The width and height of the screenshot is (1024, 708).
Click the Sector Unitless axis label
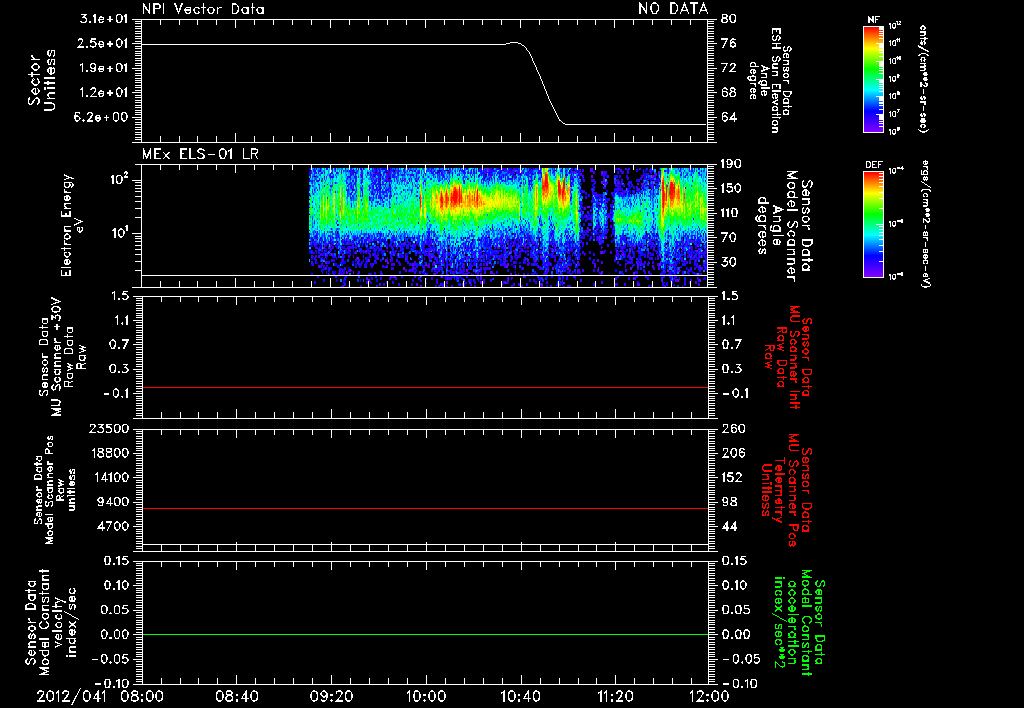point(42,80)
